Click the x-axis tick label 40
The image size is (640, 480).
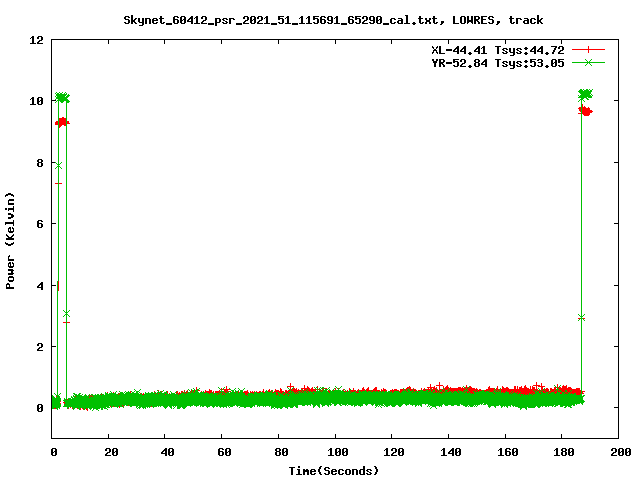click(x=167, y=452)
